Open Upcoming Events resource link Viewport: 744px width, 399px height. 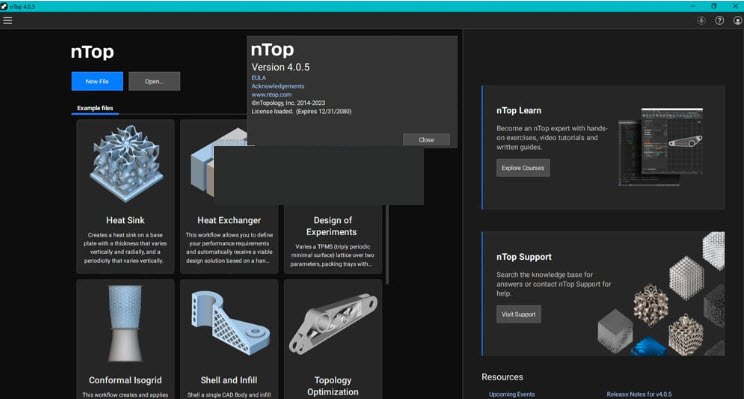click(512, 394)
